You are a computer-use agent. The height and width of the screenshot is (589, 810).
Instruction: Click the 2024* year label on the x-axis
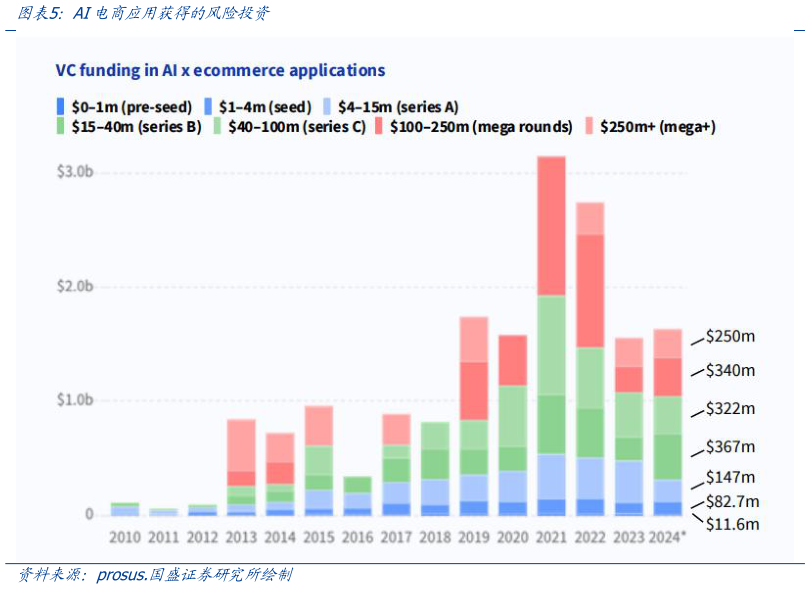coord(667,536)
